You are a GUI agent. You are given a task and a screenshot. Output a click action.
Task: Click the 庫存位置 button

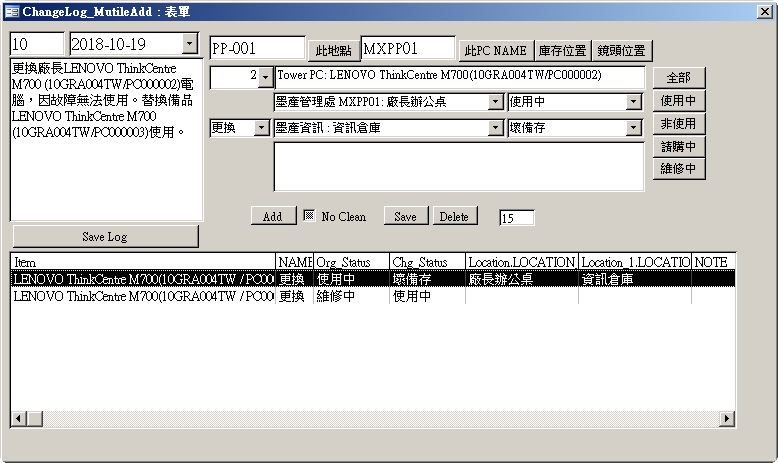click(x=563, y=51)
